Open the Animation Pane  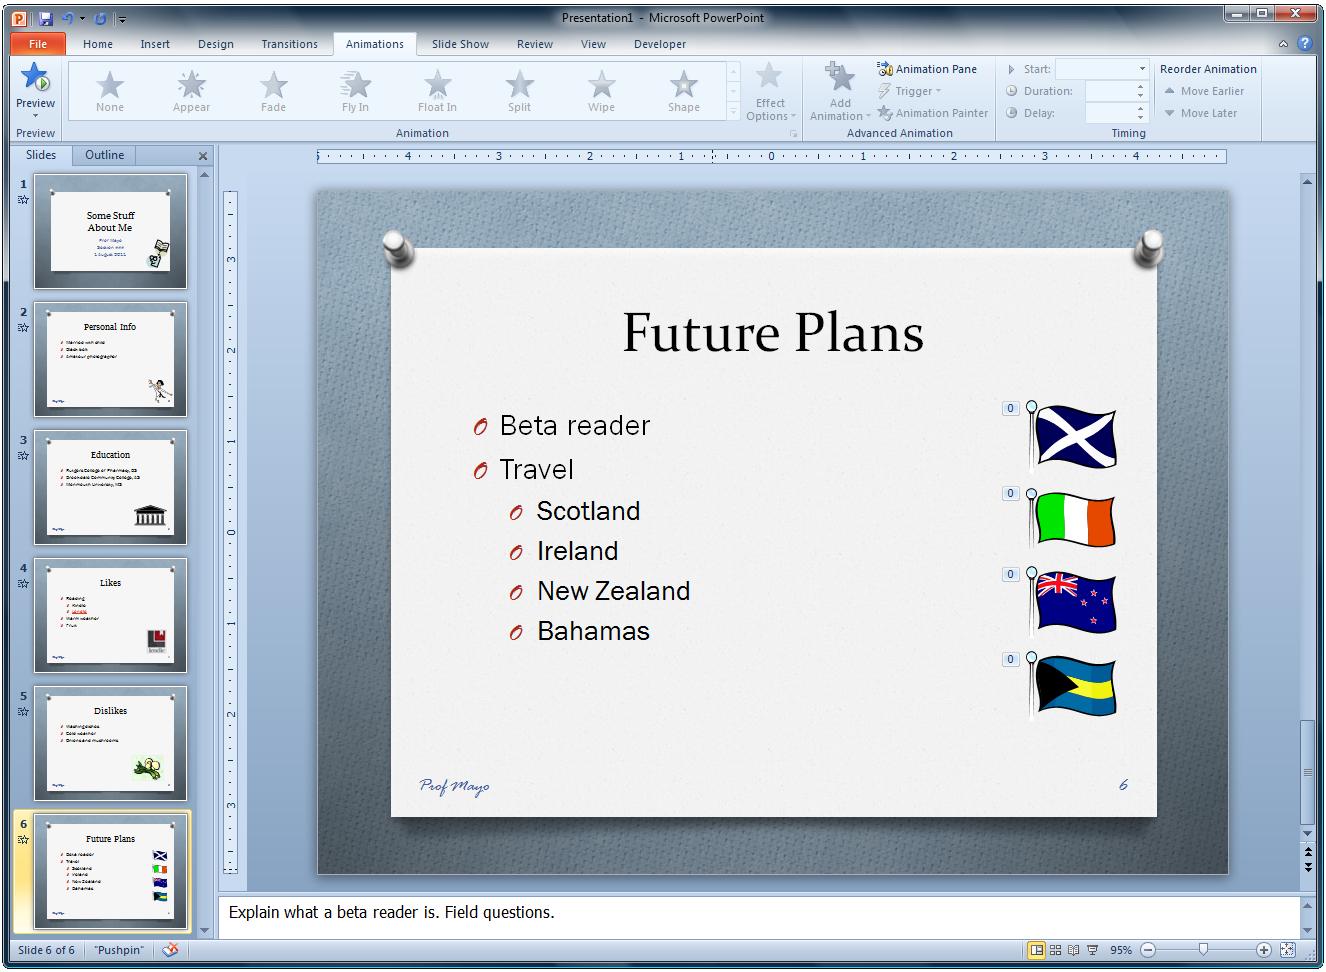[928, 69]
